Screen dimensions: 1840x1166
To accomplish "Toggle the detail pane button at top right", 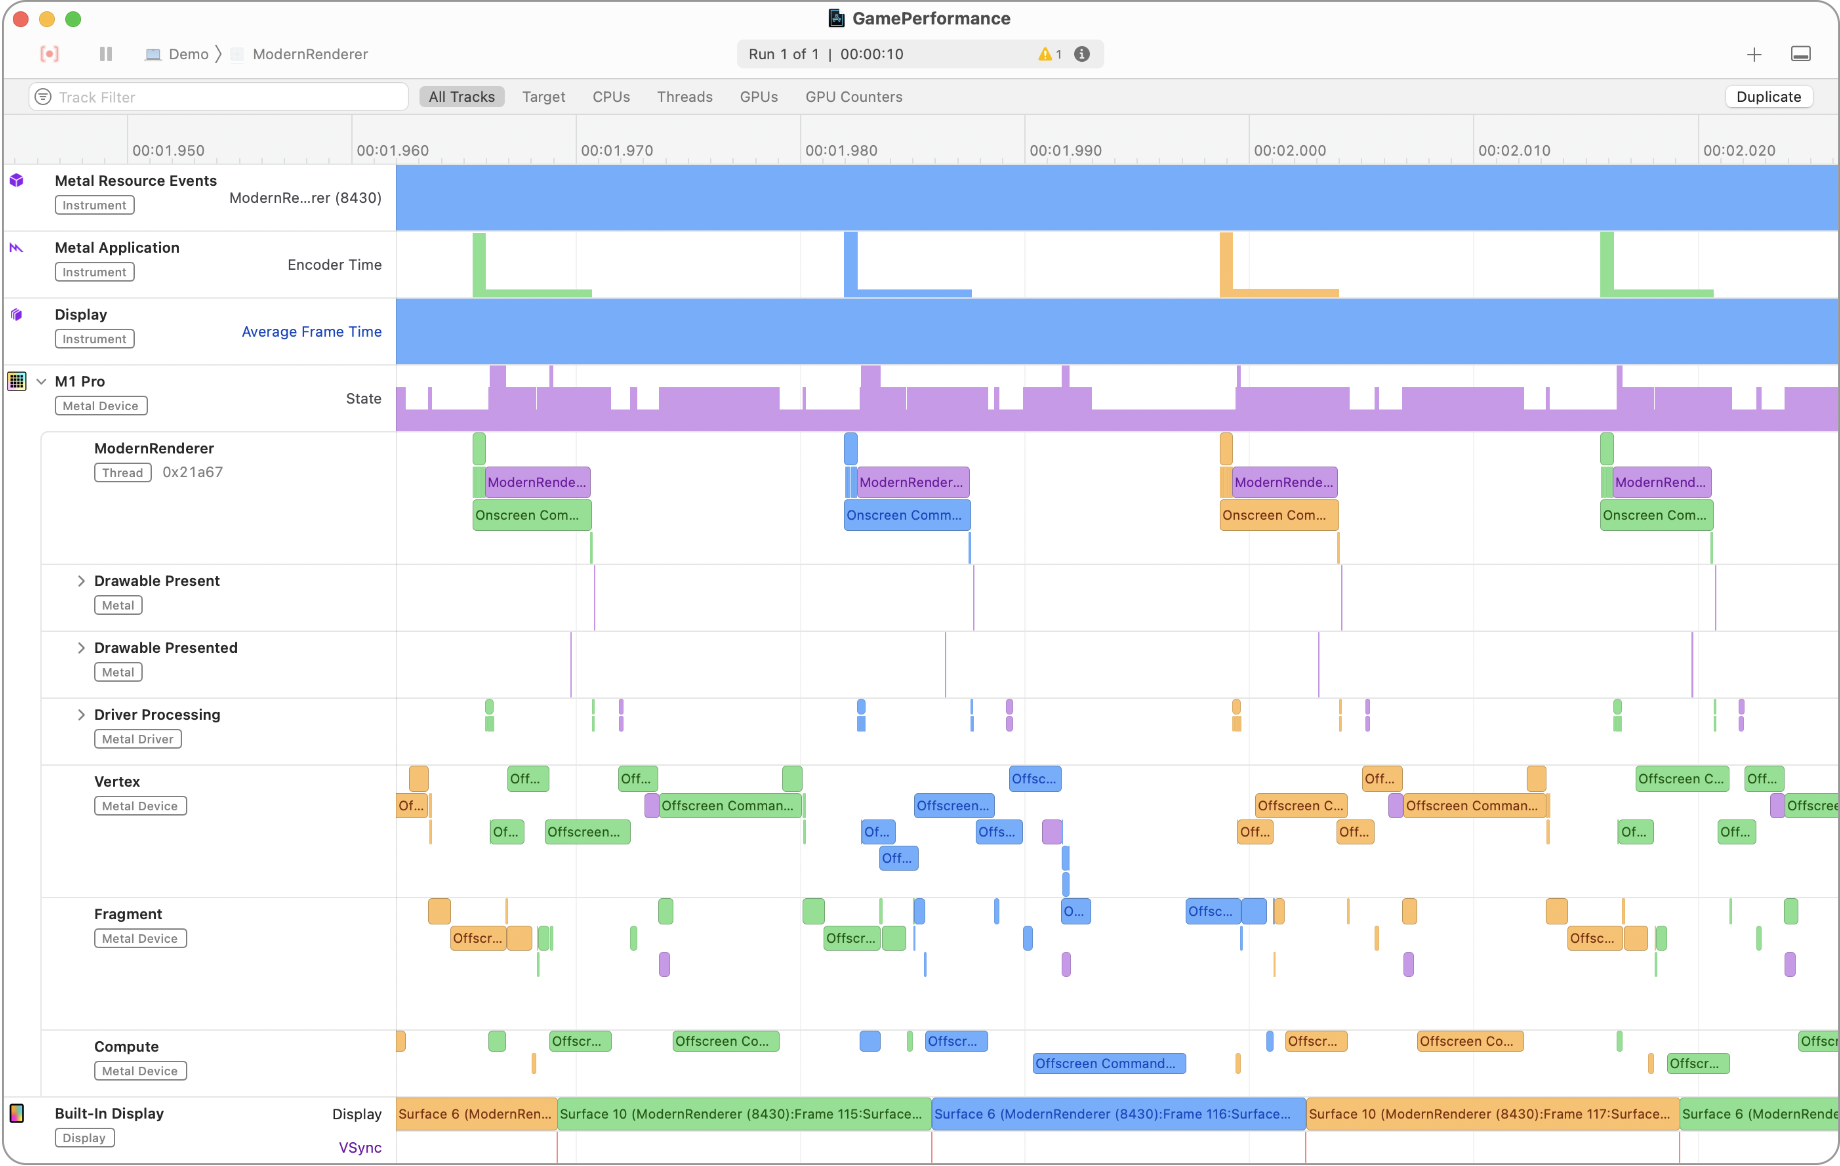I will coord(1802,54).
